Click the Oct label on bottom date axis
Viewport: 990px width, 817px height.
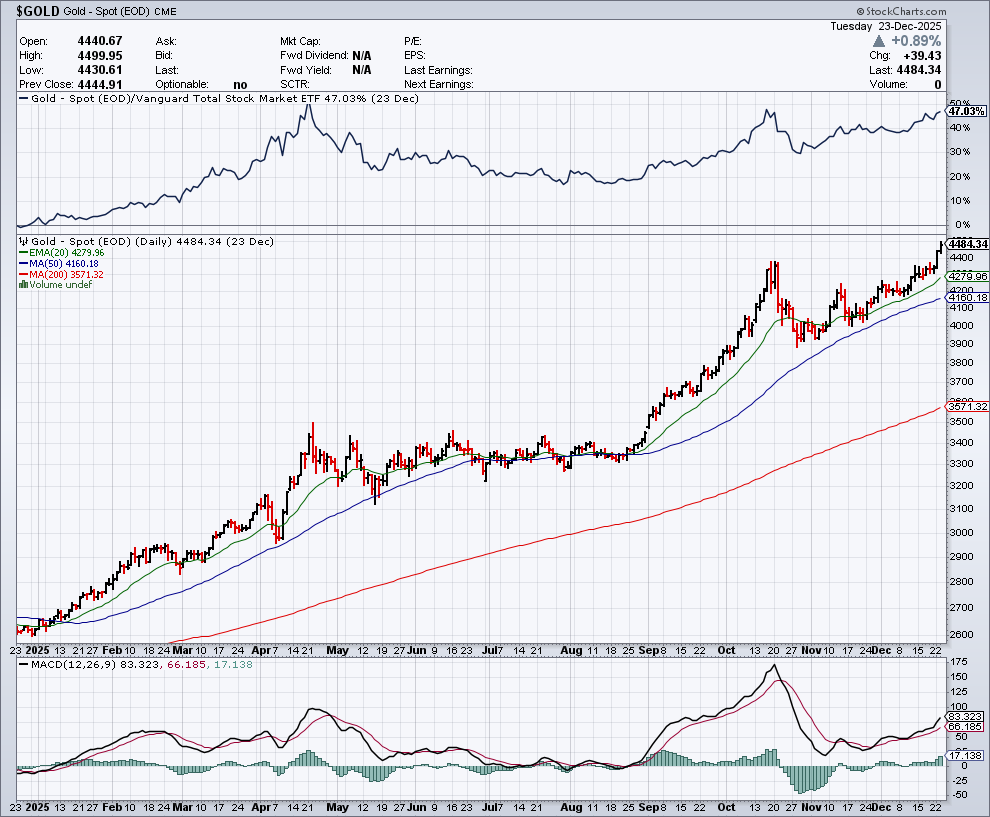tap(725, 806)
